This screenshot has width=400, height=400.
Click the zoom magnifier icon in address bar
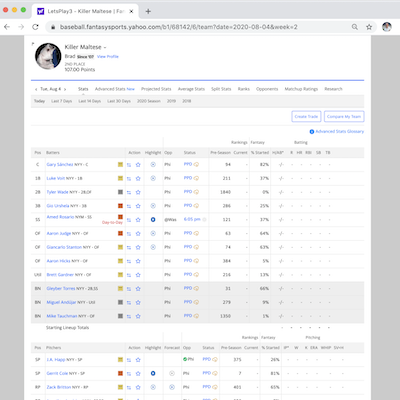pos(355,27)
